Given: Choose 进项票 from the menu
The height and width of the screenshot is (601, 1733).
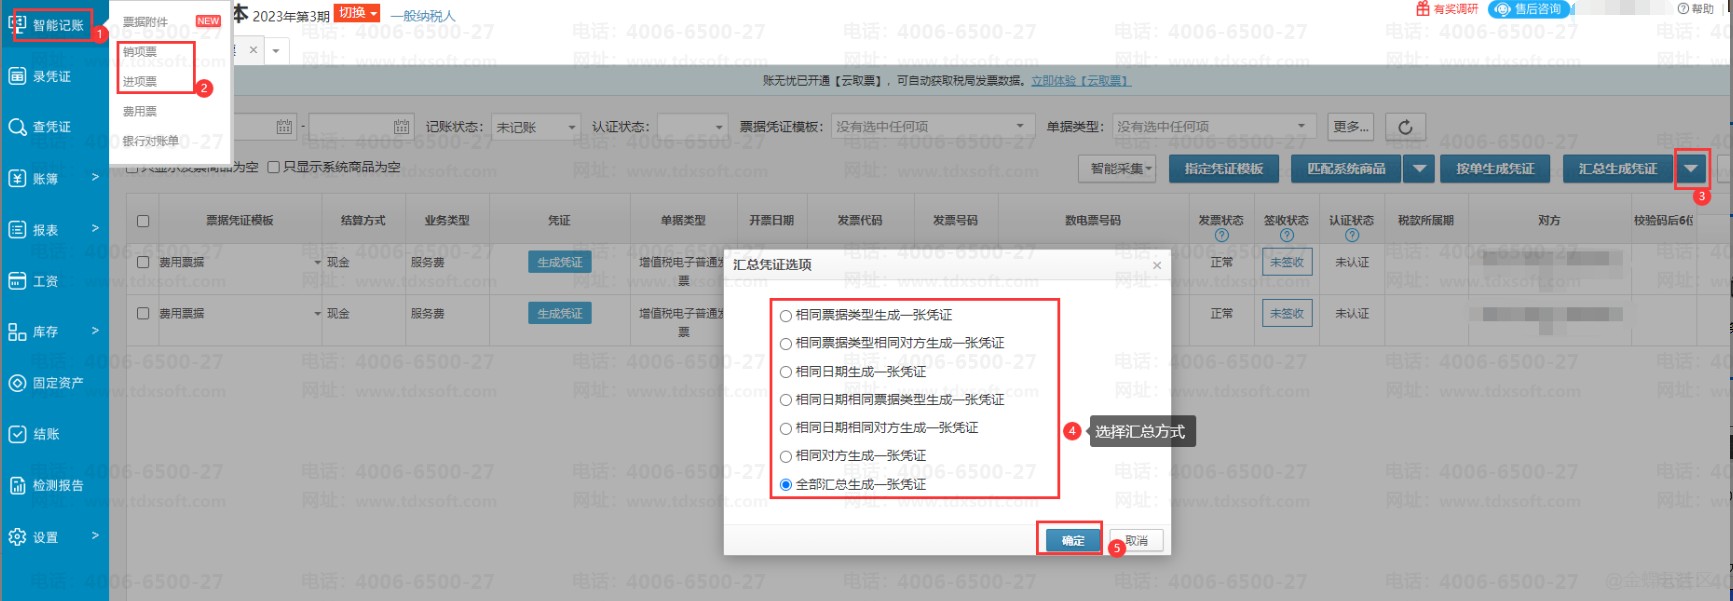Looking at the screenshot, I should [x=140, y=81].
